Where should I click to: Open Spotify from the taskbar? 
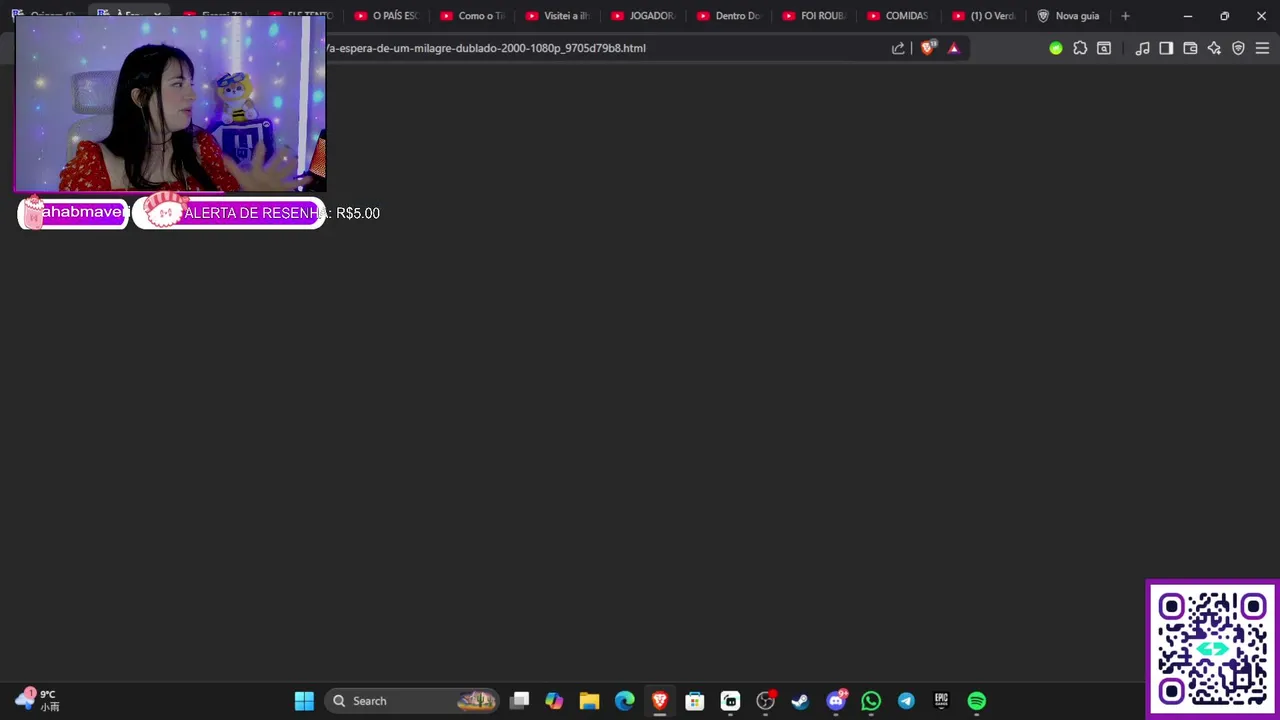coord(977,701)
